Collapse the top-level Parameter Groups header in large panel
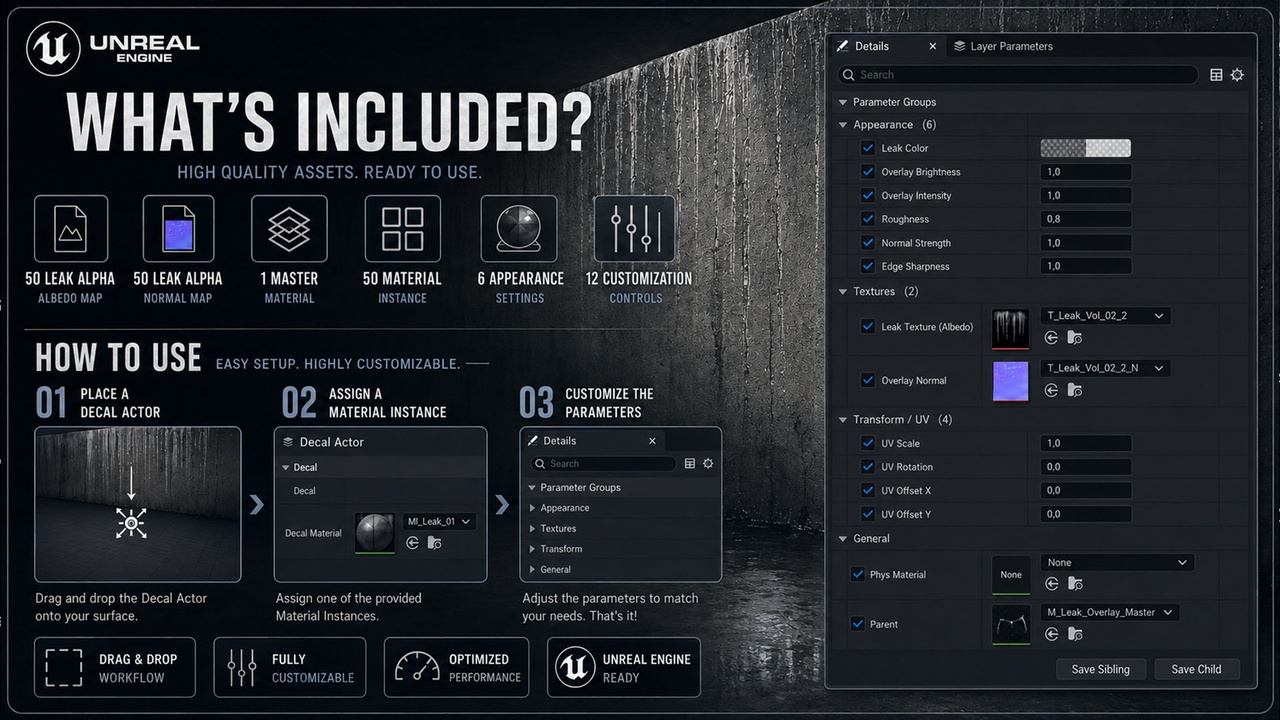Viewport: 1280px width, 720px height. (843, 102)
